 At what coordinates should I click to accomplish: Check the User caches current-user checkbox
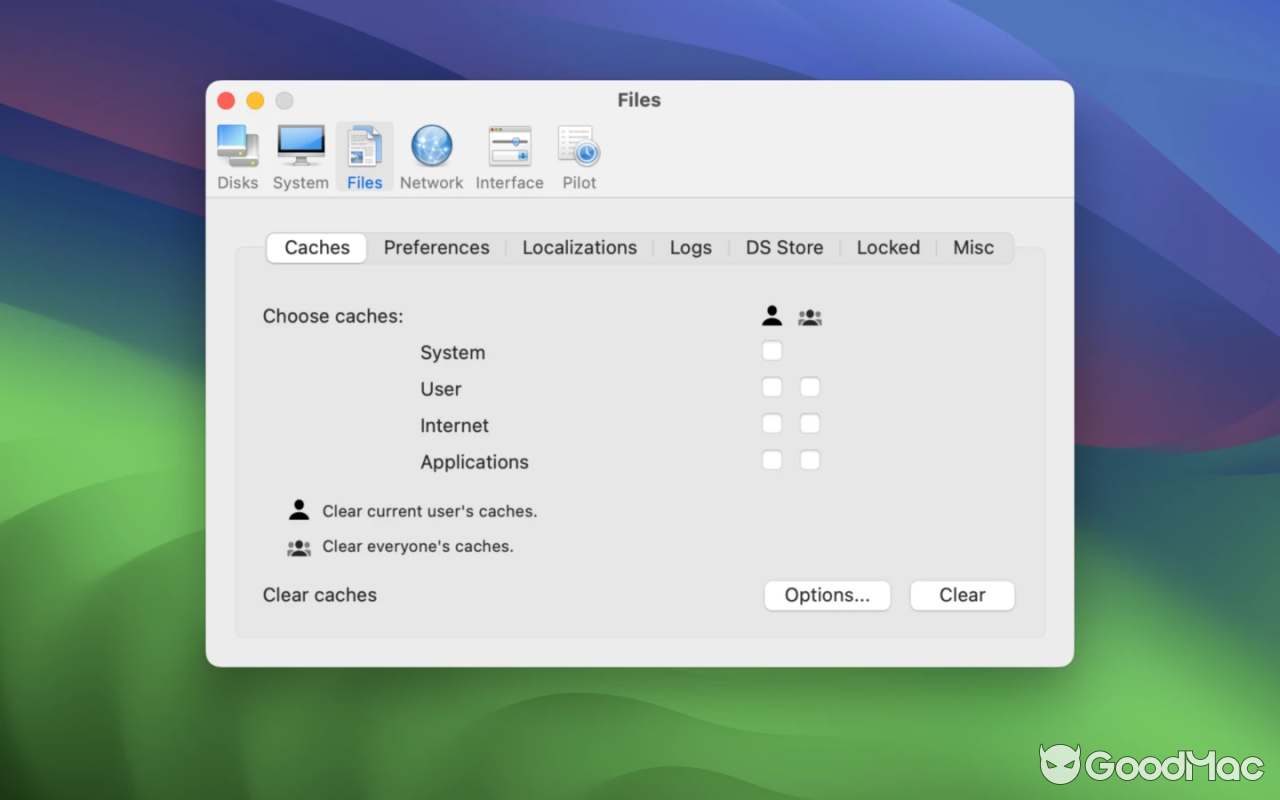pyautogui.click(x=771, y=387)
